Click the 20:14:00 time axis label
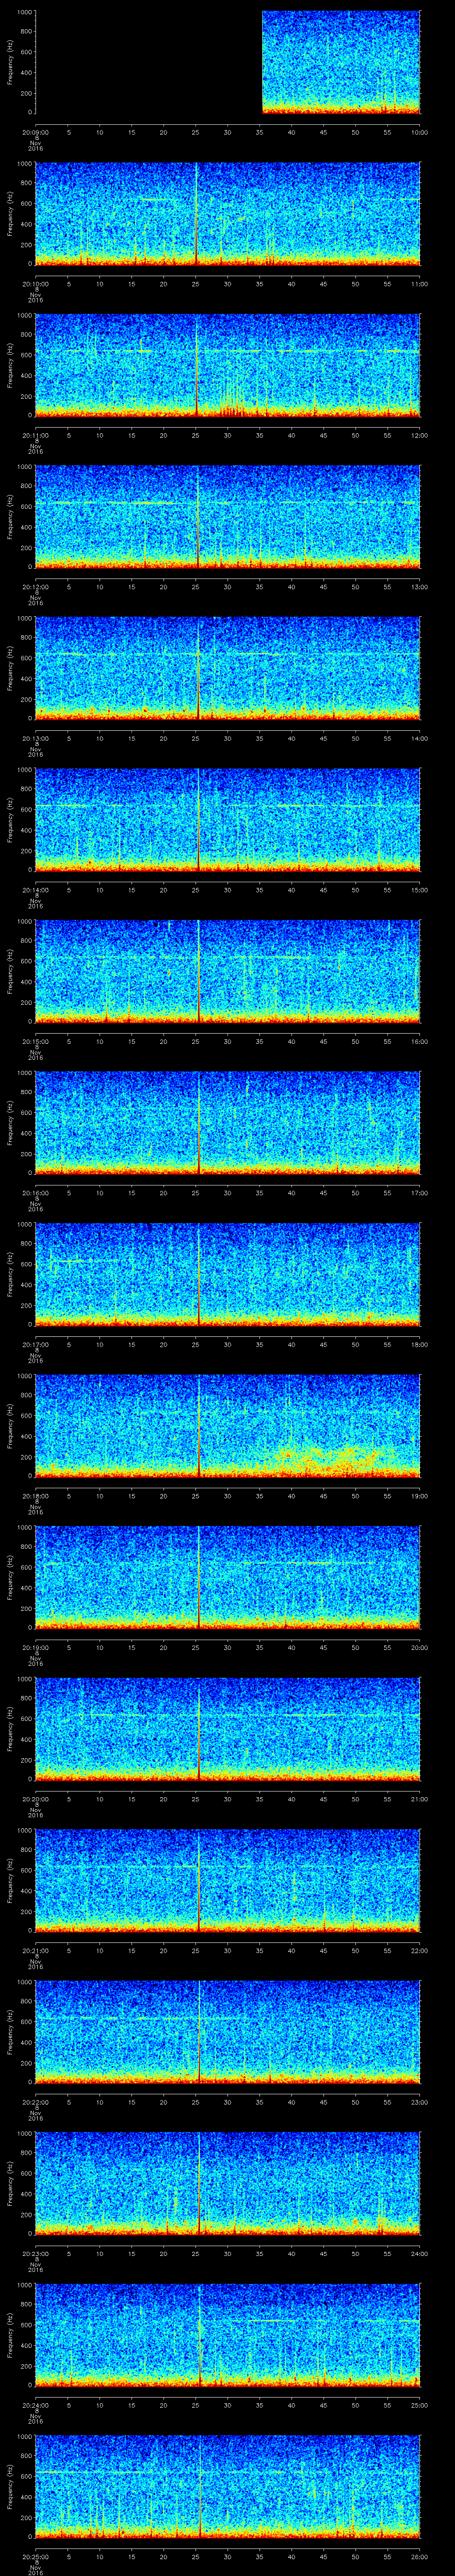 tap(35, 890)
